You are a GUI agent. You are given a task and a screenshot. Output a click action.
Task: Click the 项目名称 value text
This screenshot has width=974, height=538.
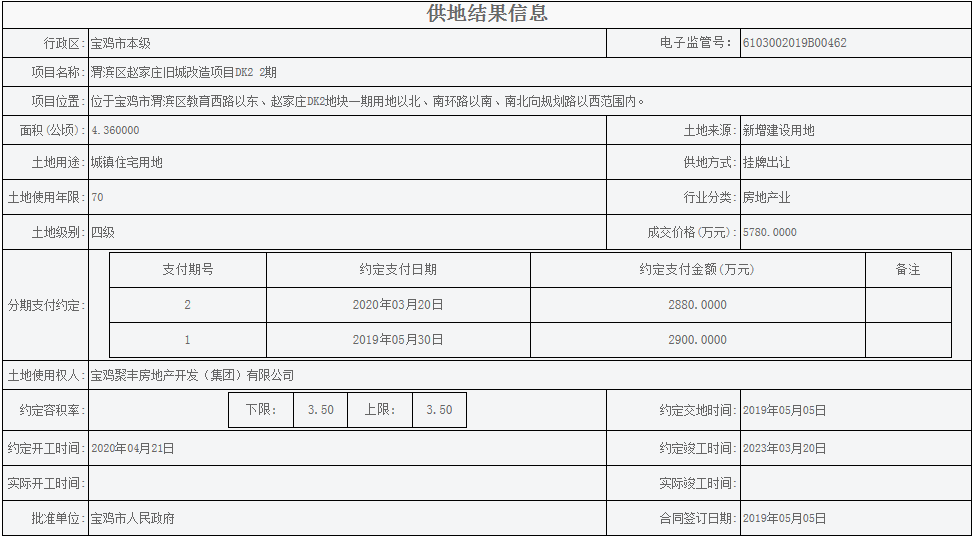click(184, 73)
